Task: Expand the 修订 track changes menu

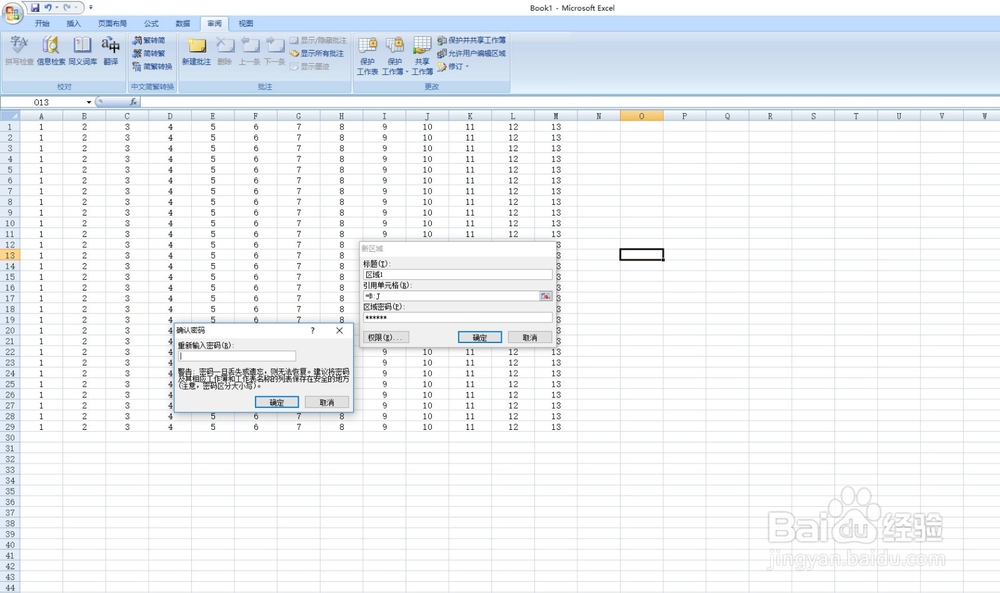Action: (x=453, y=66)
